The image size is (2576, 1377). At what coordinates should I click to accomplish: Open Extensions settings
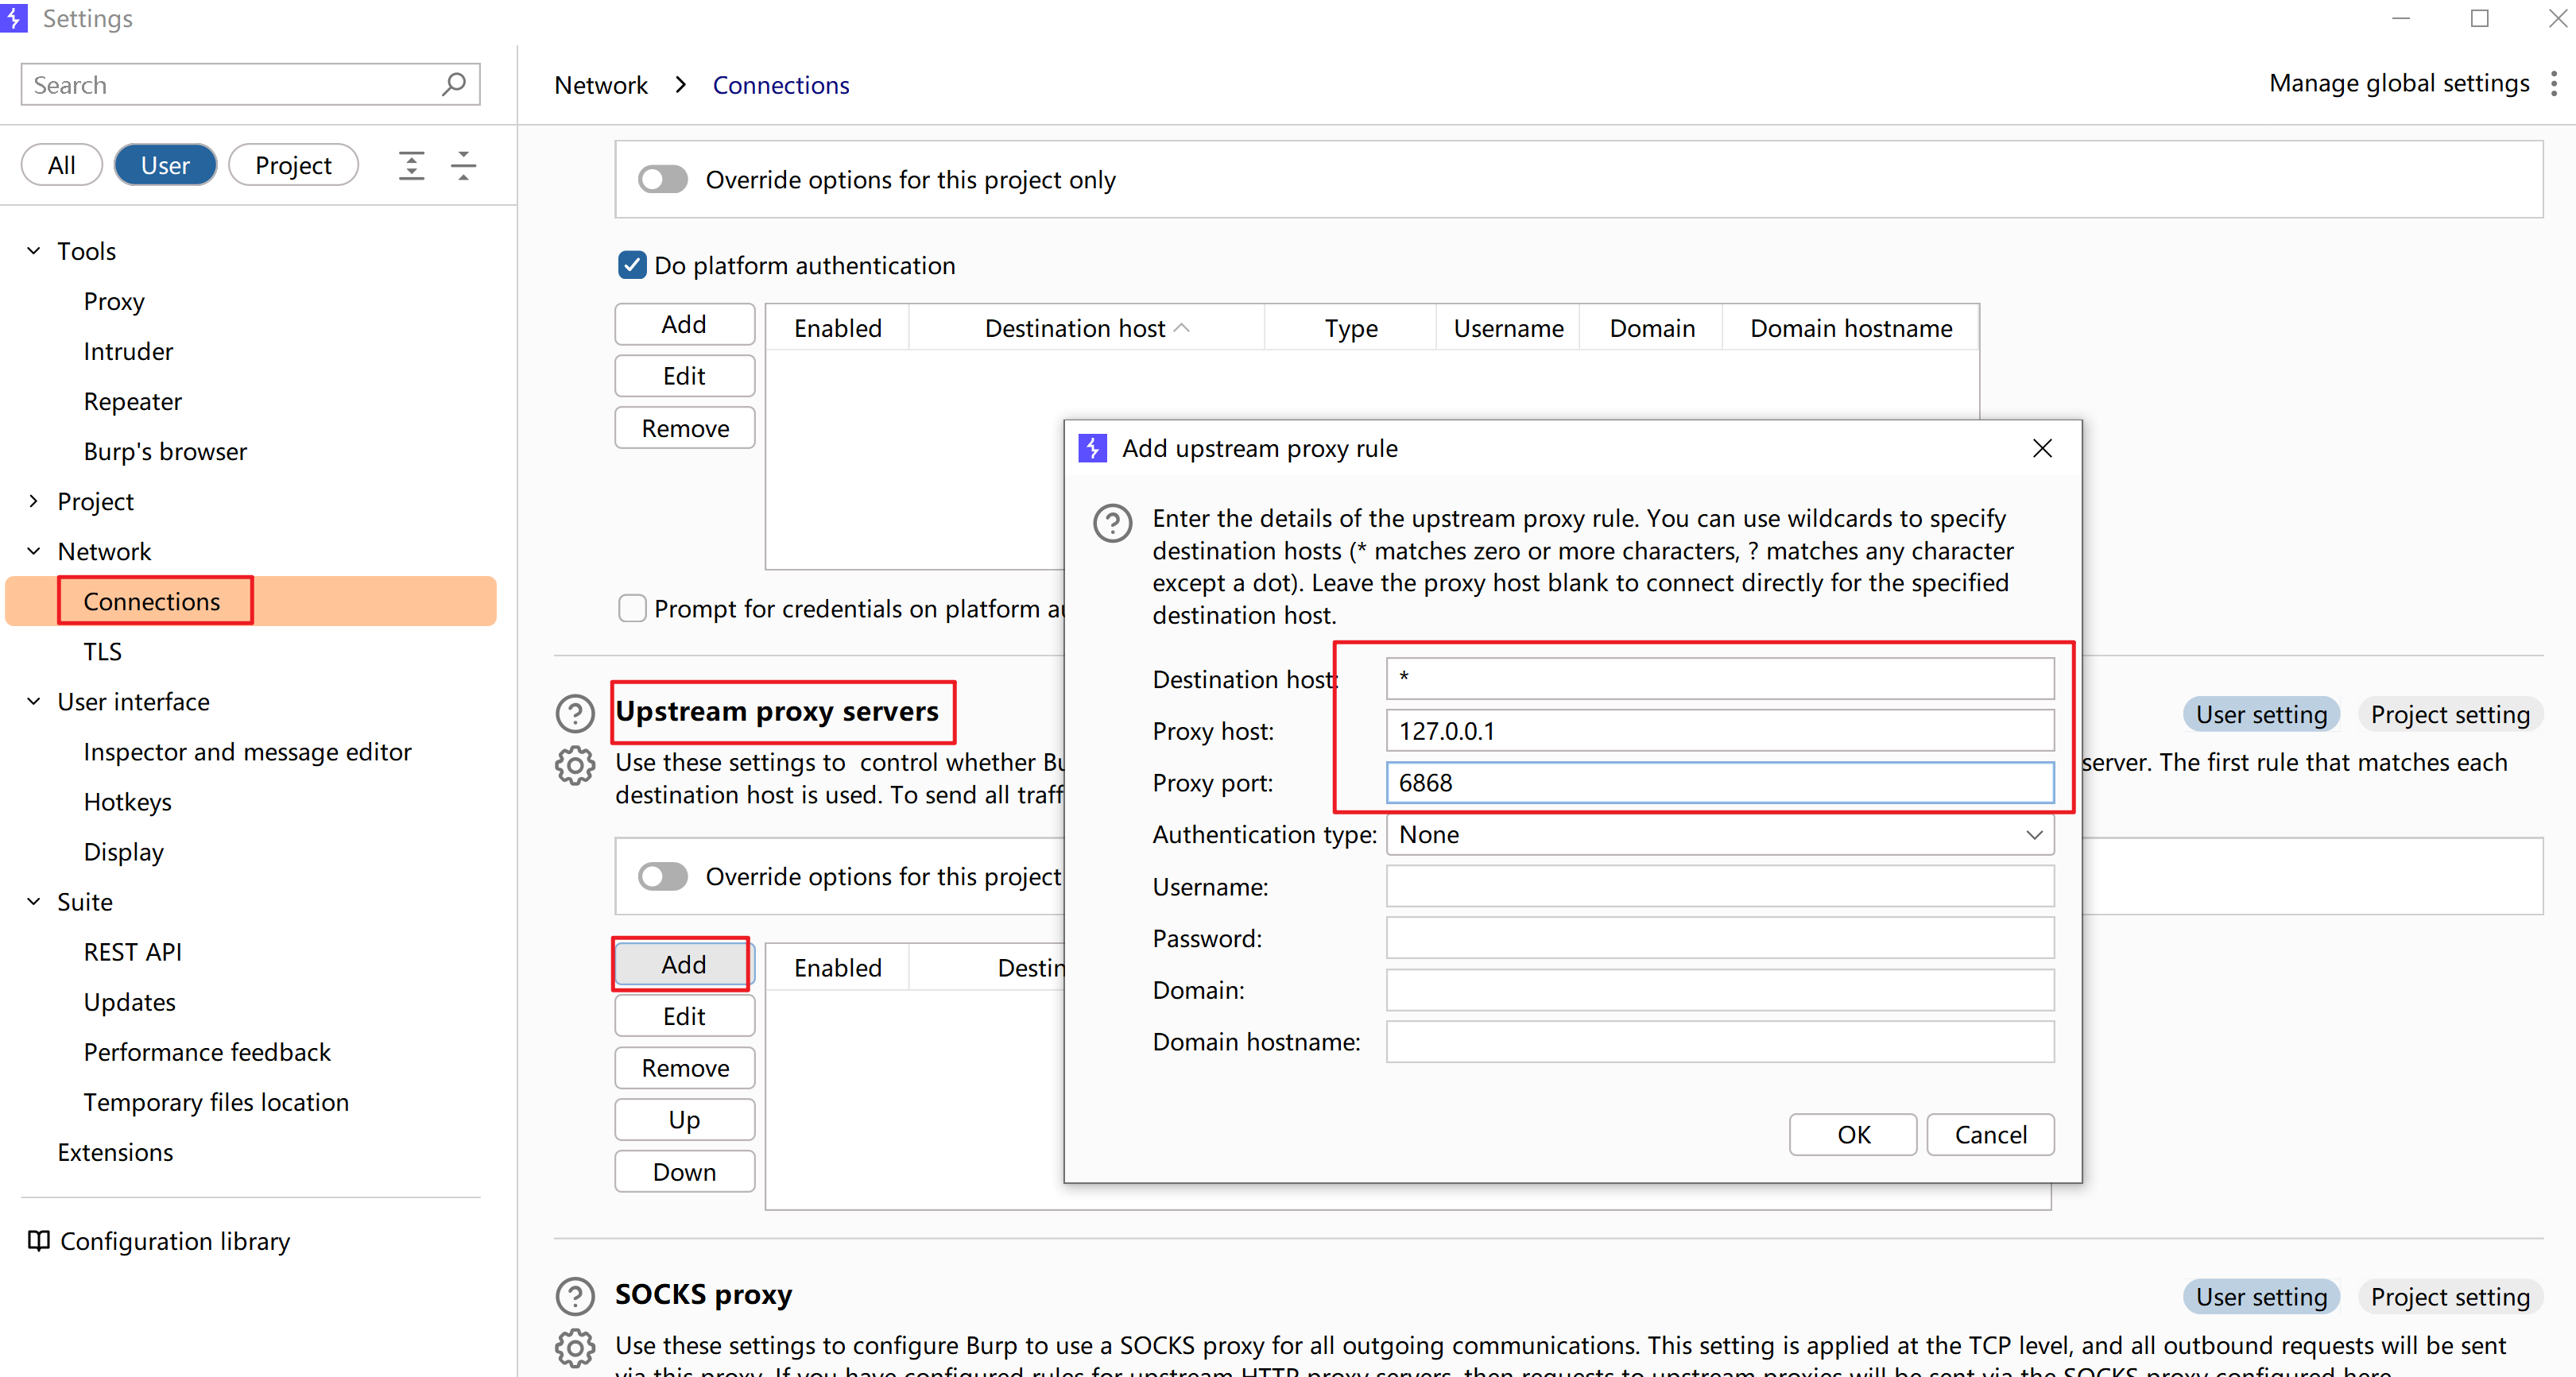click(115, 1151)
